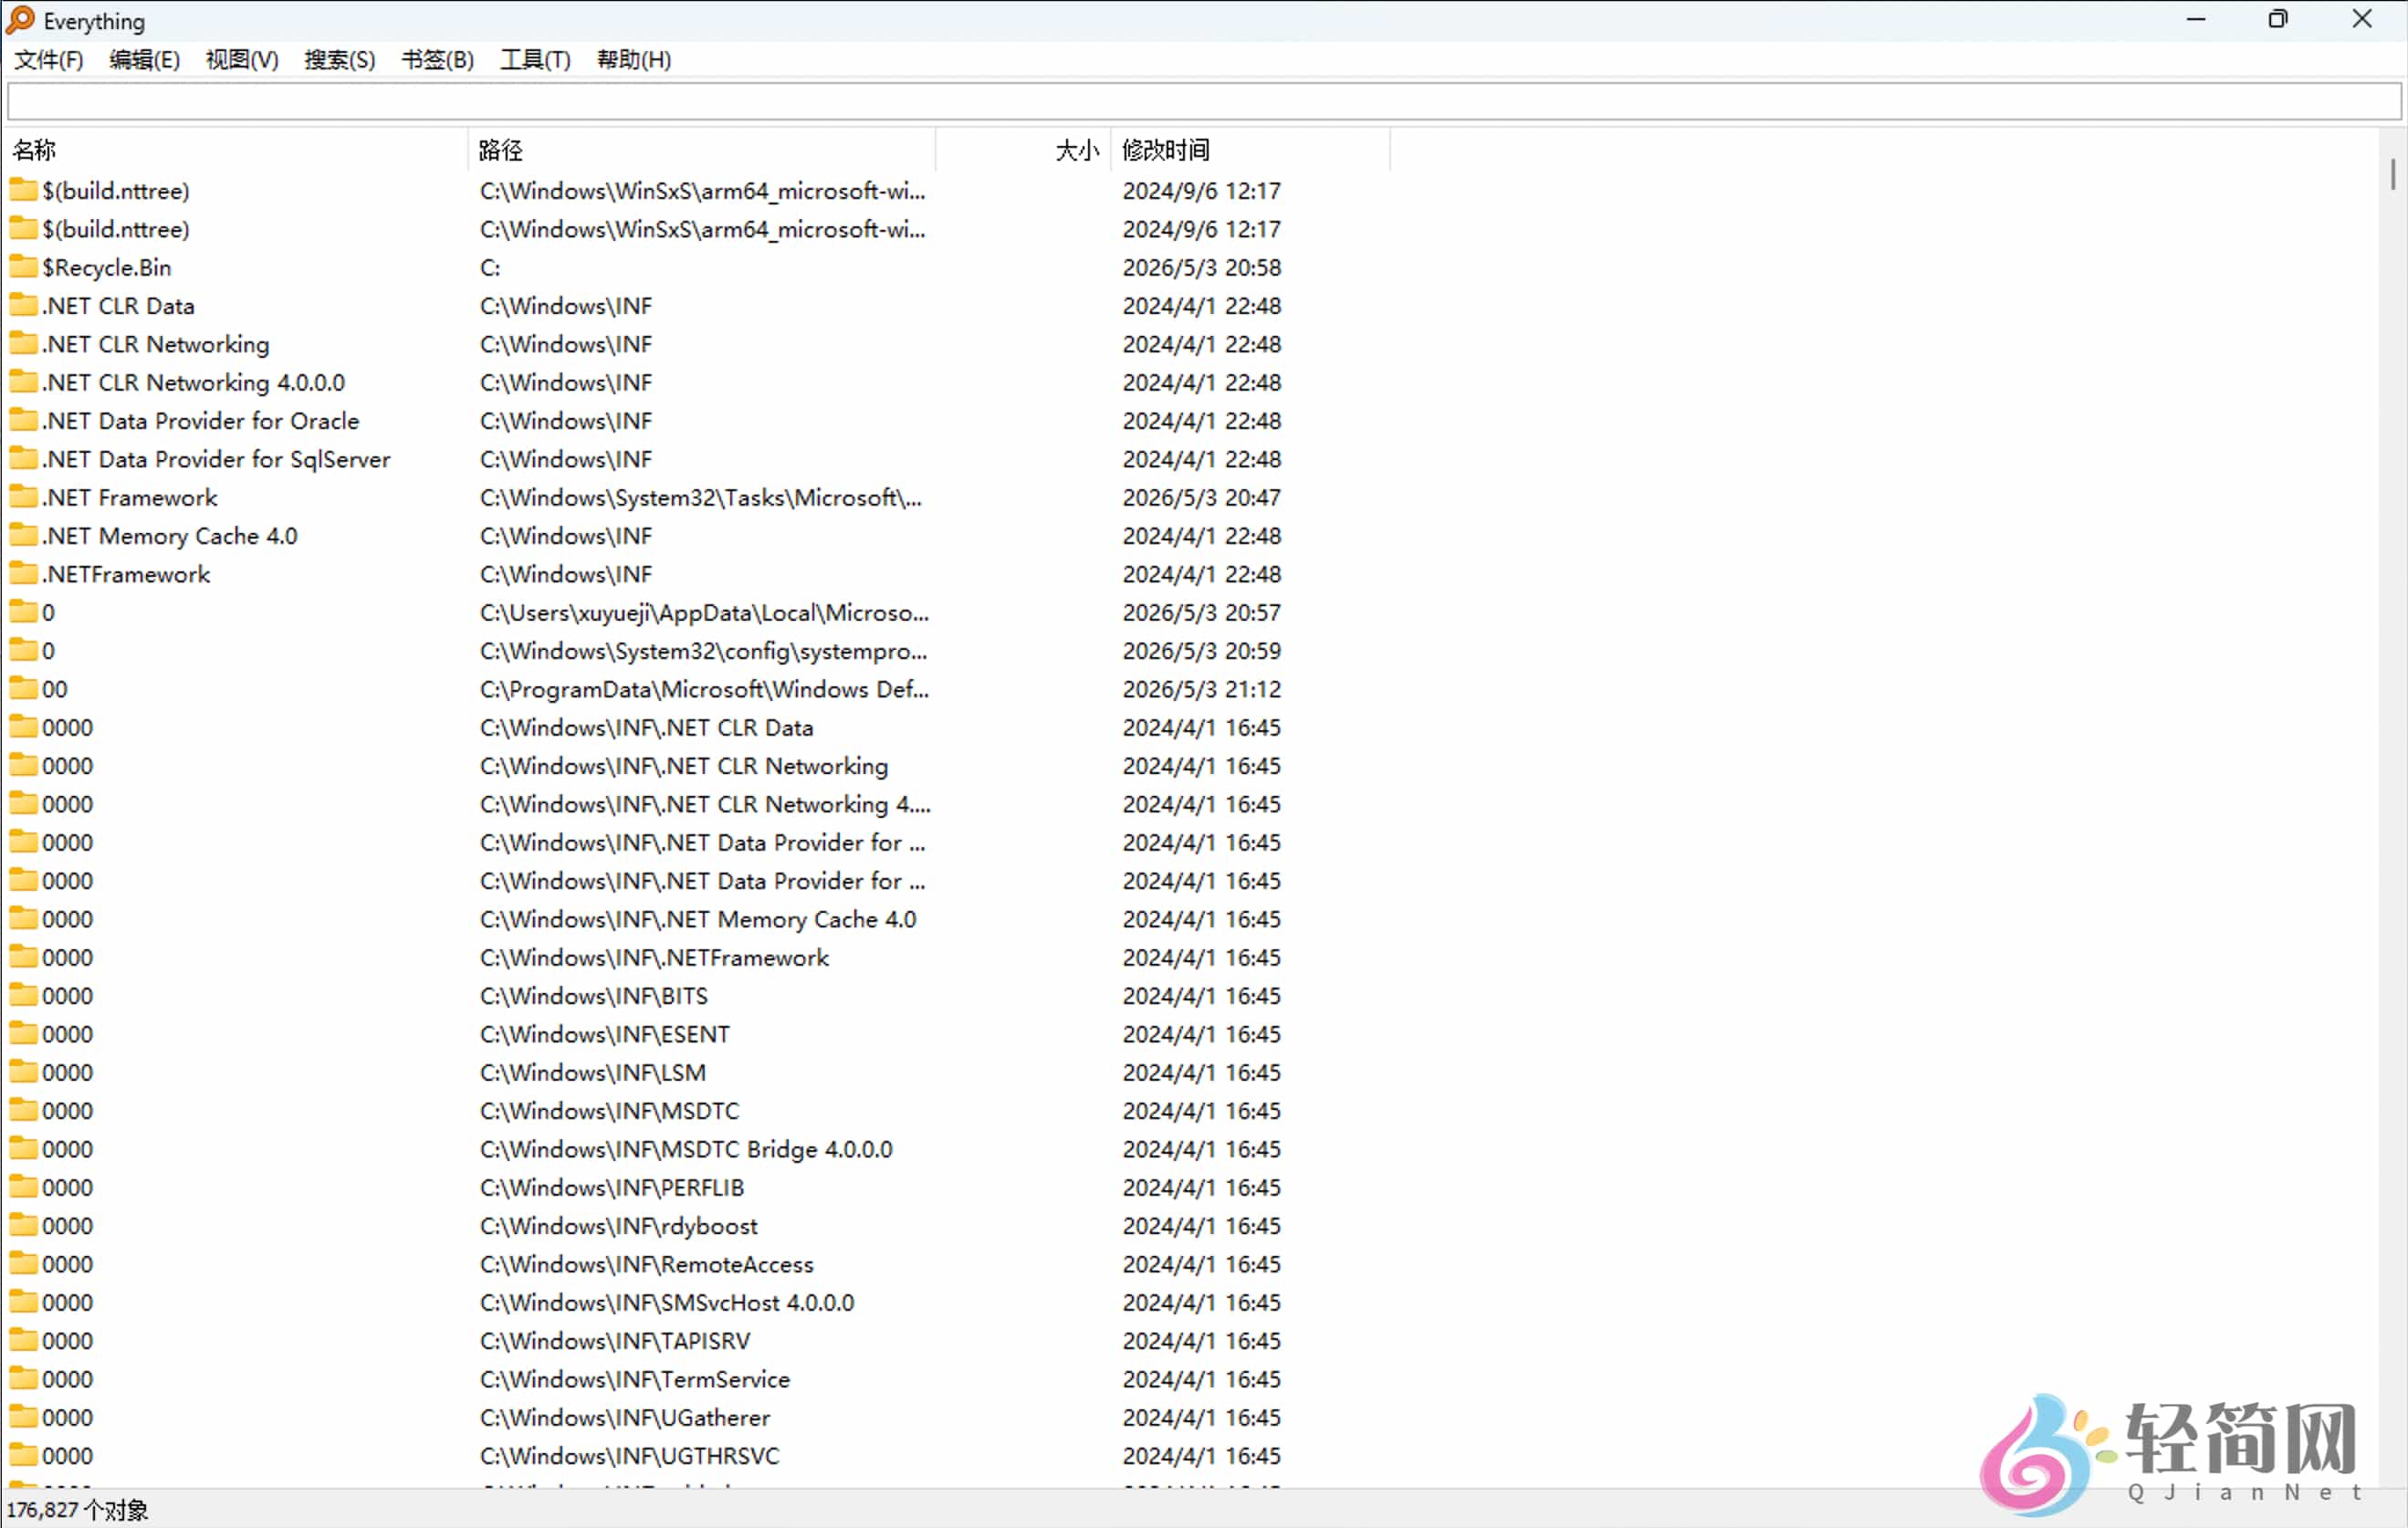The height and width of the screenshot is (1528, 2408).
Task: Select the .NET CLR Data folder icon
Action: [x=23, y=305]
